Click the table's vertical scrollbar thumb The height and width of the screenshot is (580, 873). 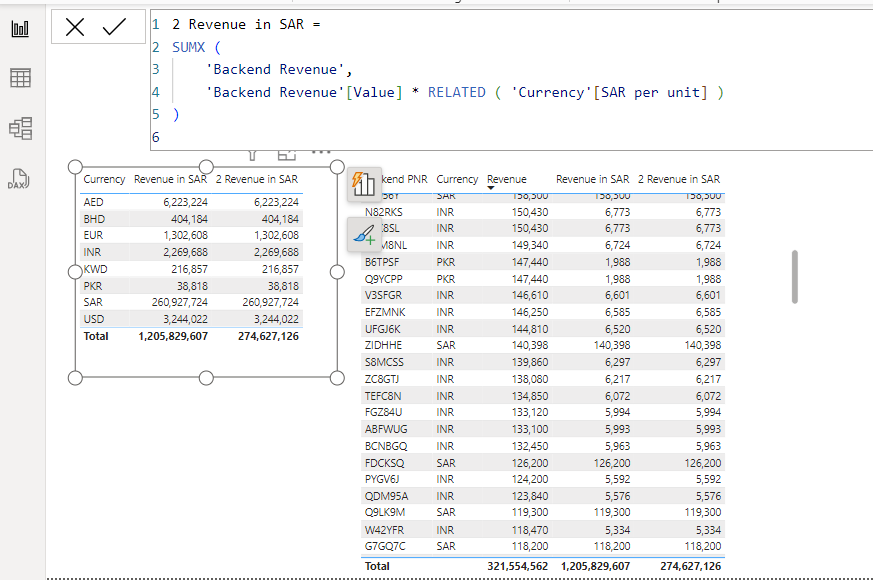click(794, 277)
